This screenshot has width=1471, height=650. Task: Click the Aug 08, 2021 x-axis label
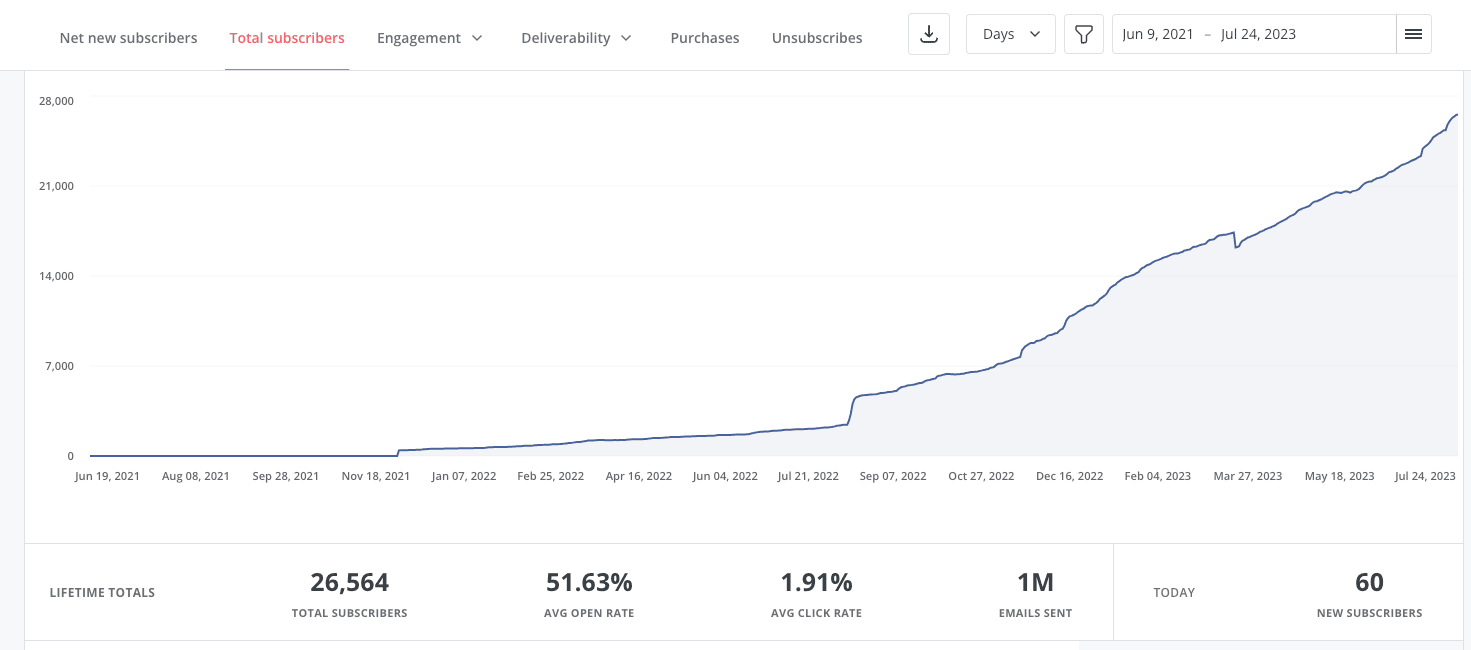click(x=196, y=476)
